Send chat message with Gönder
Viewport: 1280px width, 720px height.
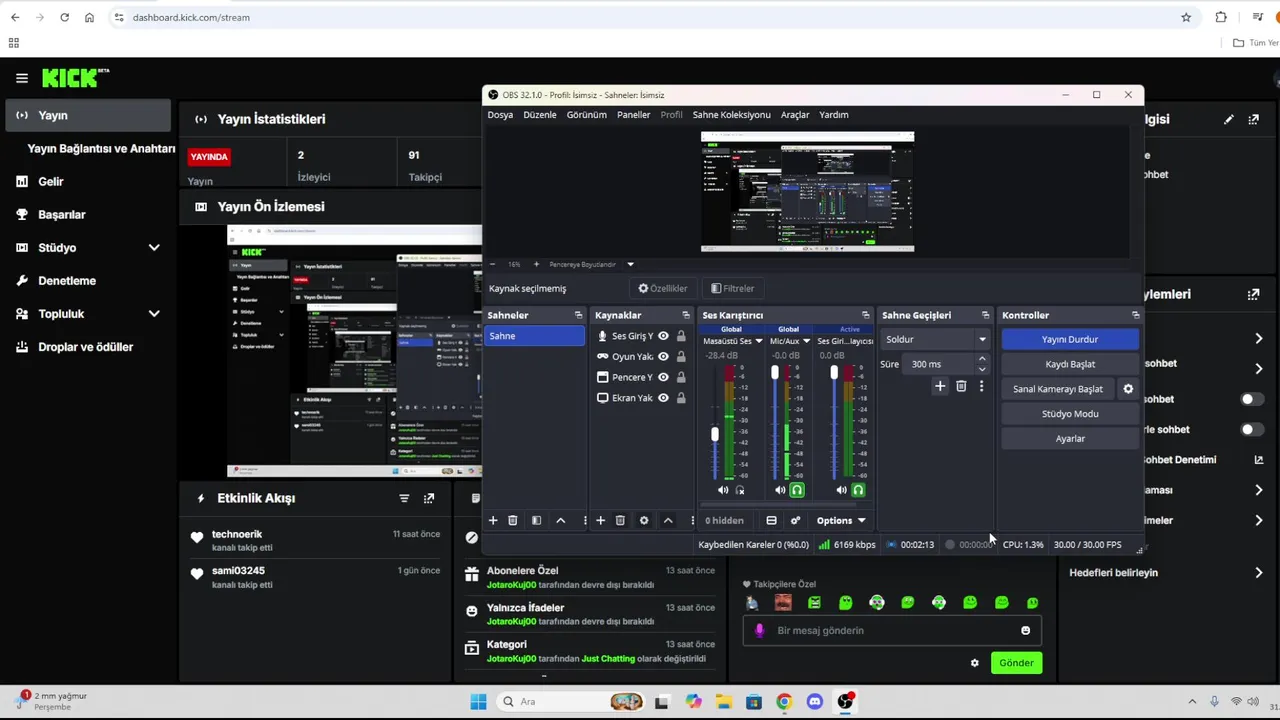pos(1016,663)
